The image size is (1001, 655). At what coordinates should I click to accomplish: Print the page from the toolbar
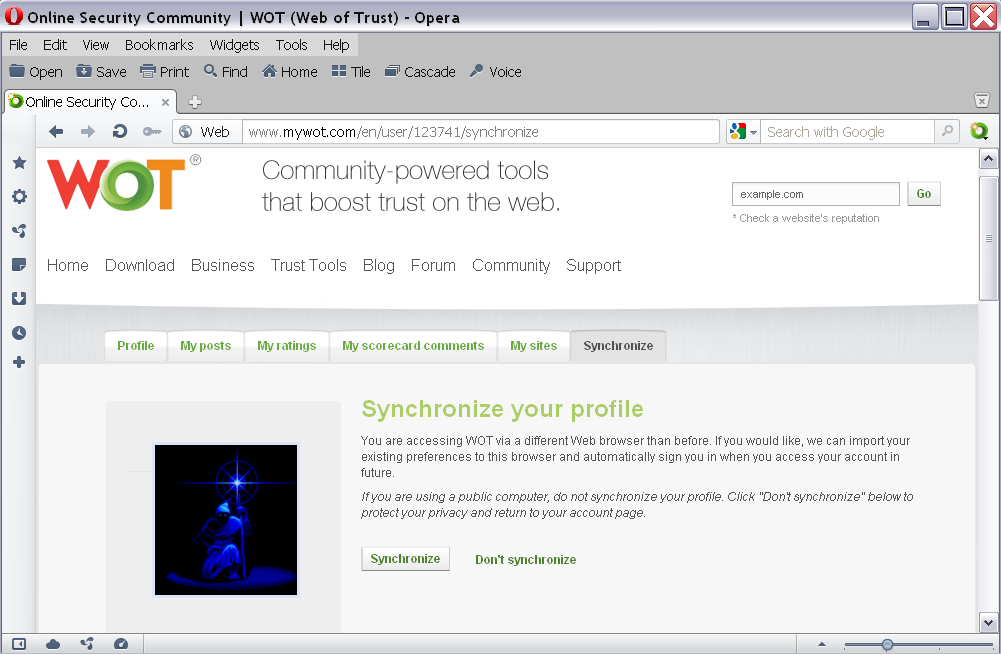[x=165, y=72]
